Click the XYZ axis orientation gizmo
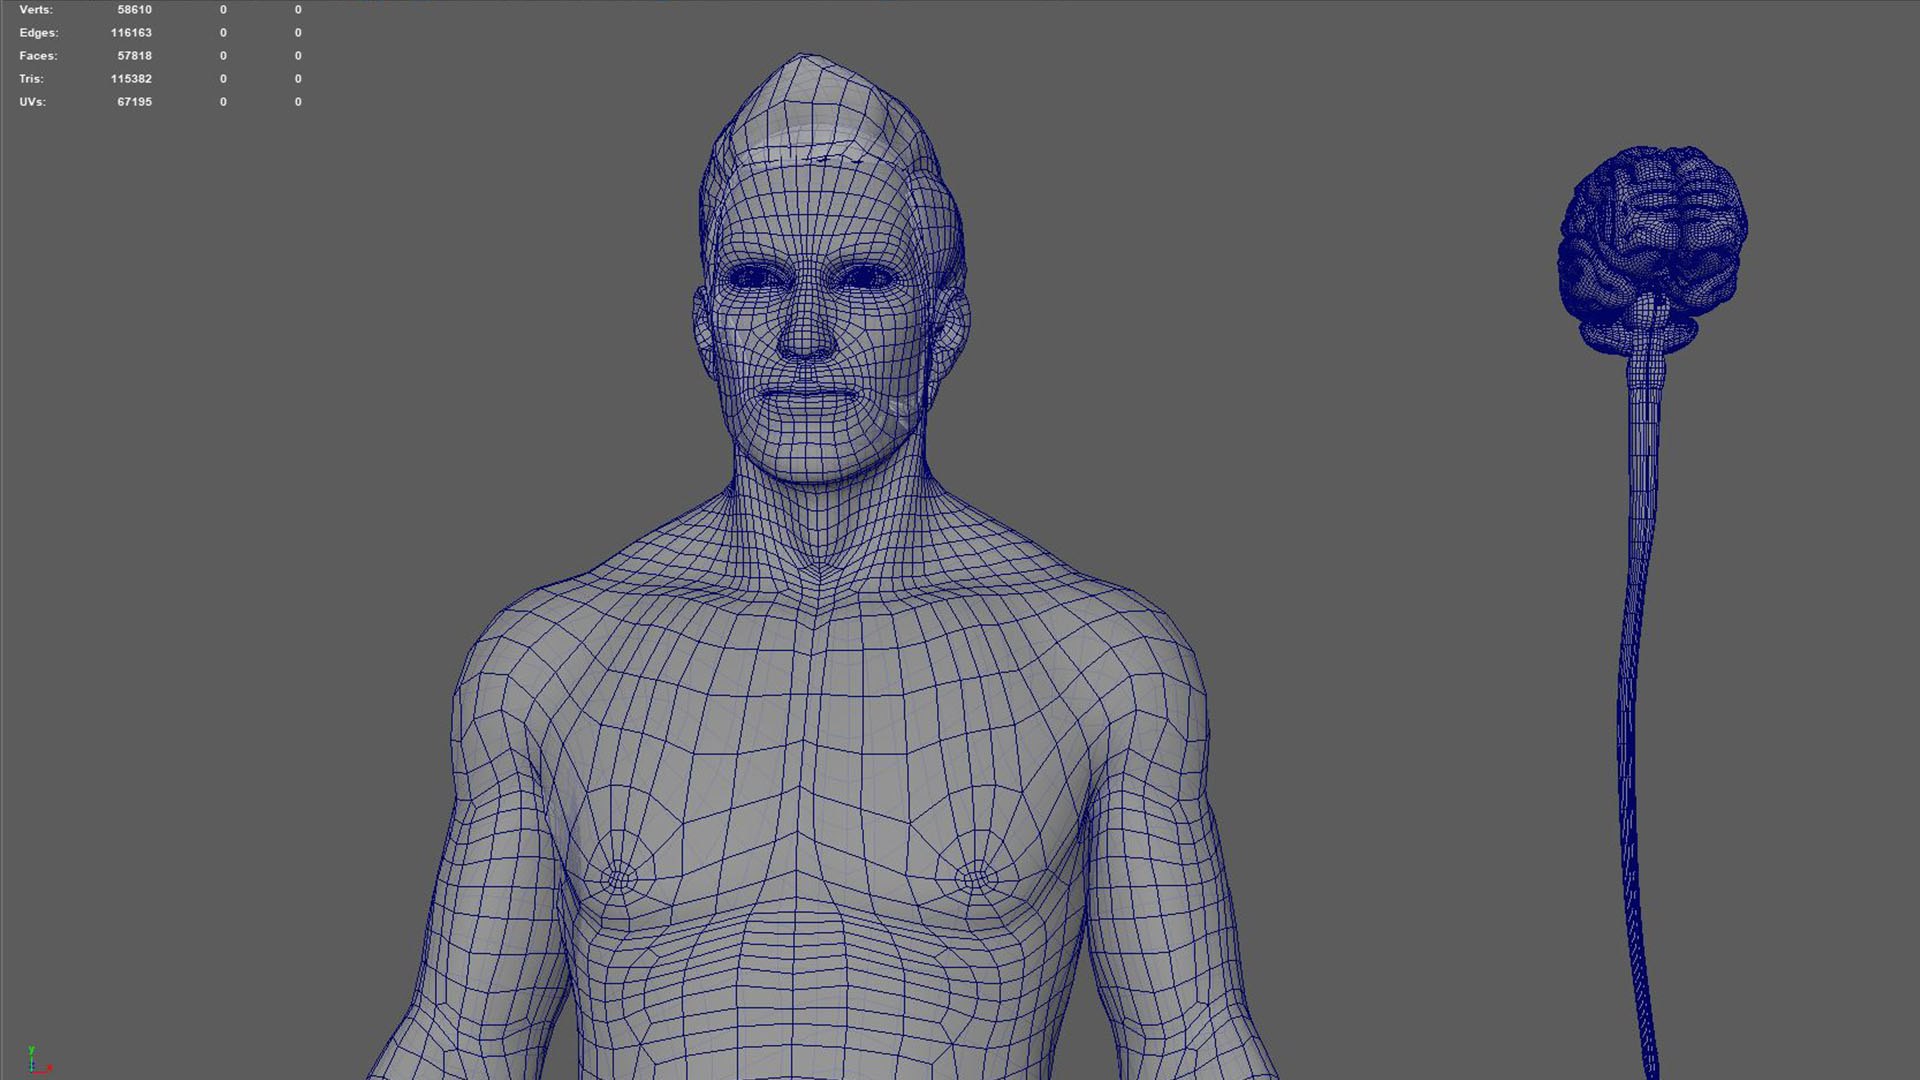Viewport: 1920px width, 1080px height. point(38,1060)
